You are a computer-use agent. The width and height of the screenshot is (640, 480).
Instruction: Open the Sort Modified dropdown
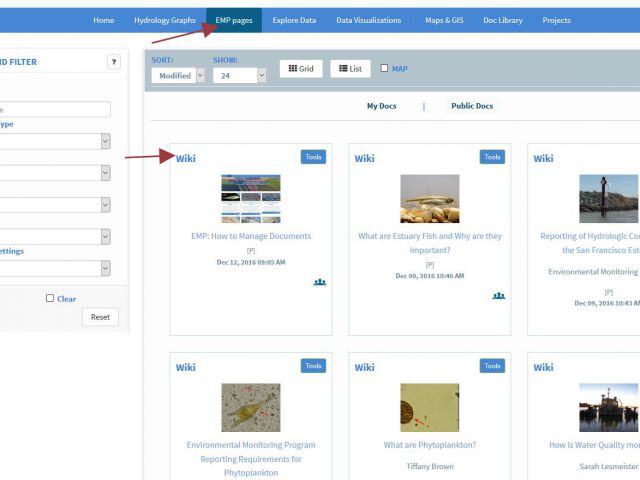[178, 76]
